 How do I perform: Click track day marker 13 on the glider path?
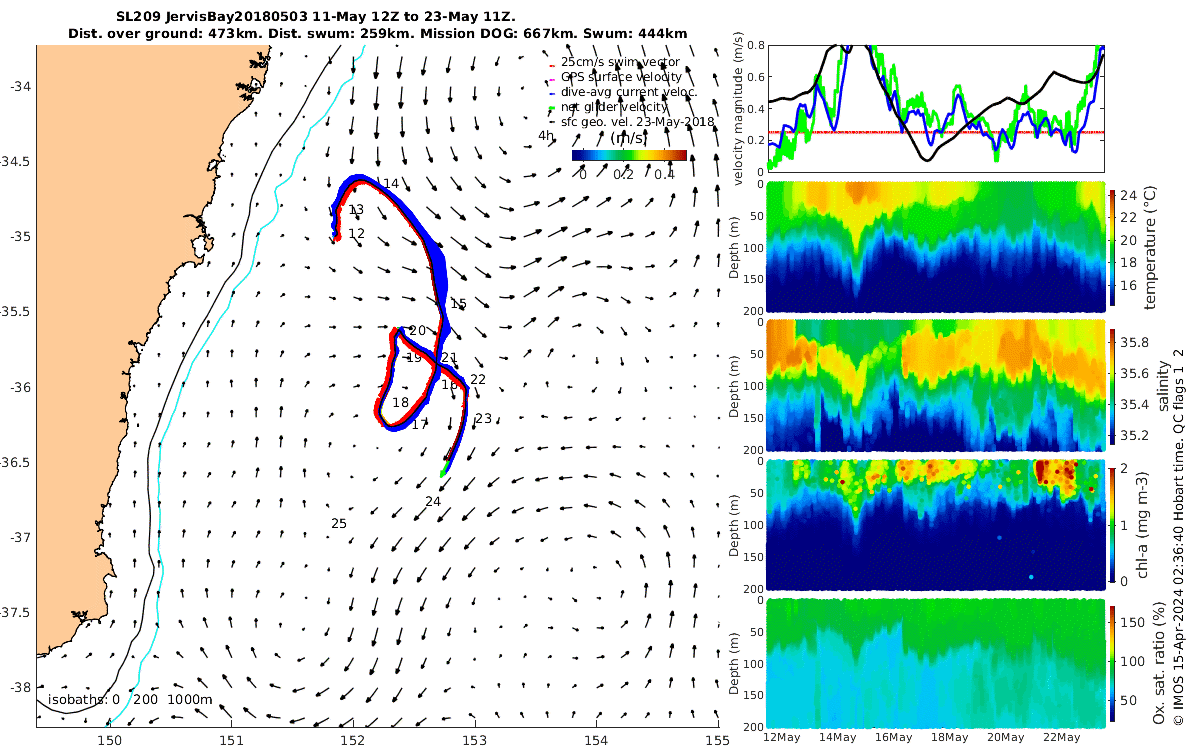pos(356,210)
